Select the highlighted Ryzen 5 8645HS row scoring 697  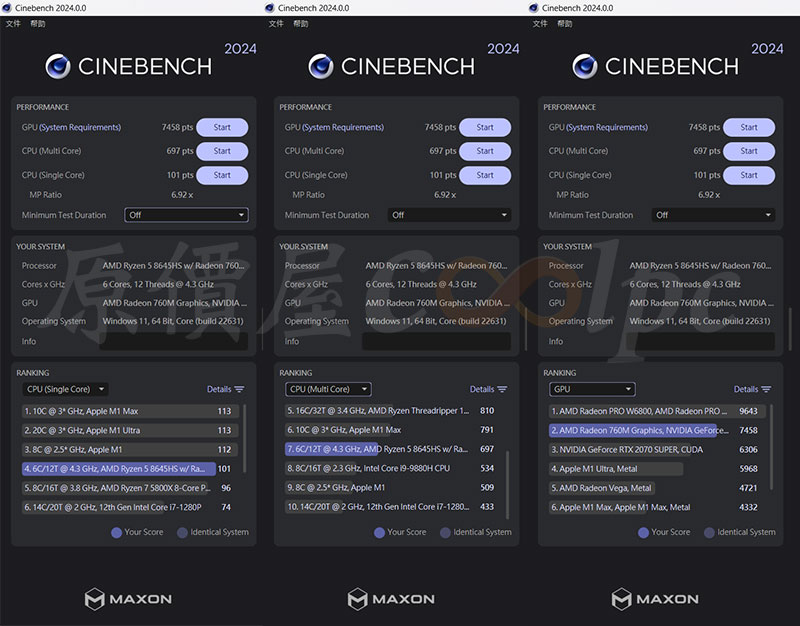pos(390,449)
